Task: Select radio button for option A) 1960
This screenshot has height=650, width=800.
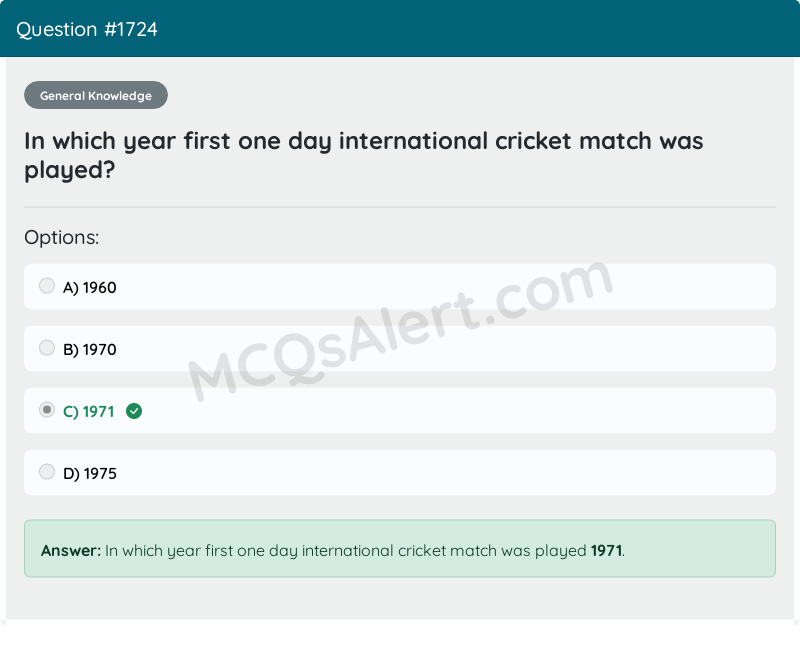Action: click(x=47, y=286)
